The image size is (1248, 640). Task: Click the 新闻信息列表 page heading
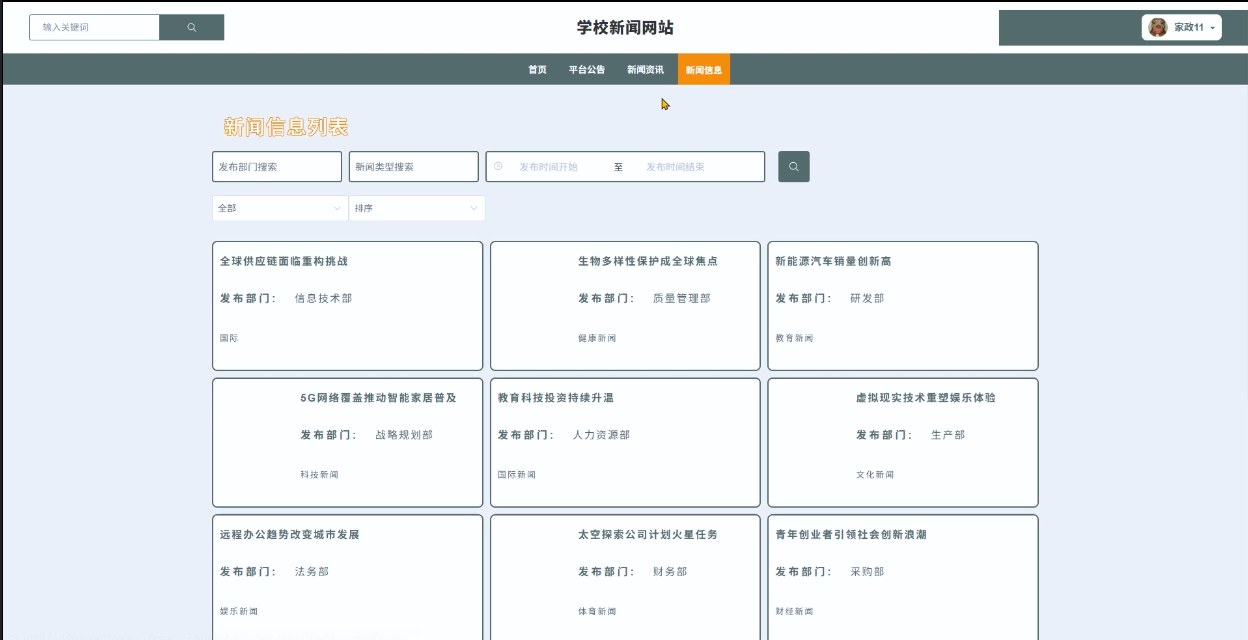click(x=286, y=127)
